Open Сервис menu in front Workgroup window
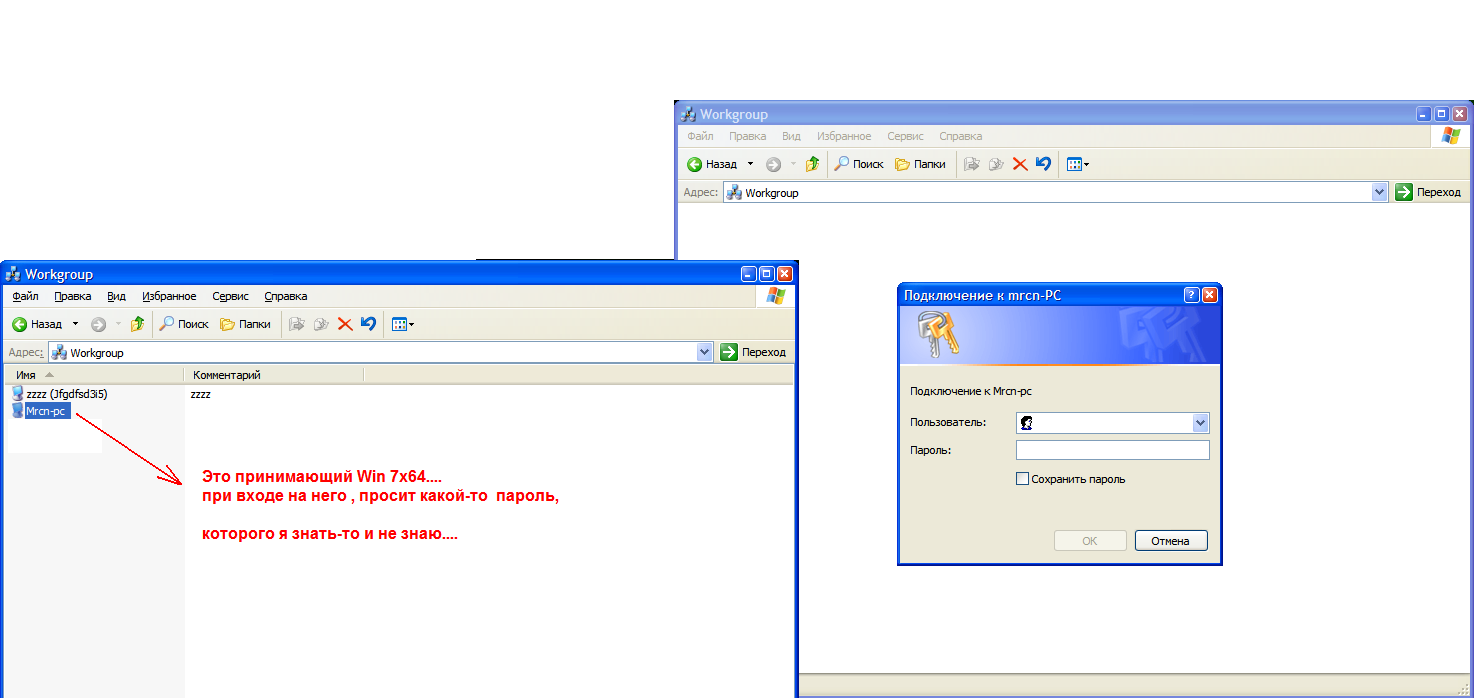Viewport: 1474px width, 699px height. [x=231, y=296]
